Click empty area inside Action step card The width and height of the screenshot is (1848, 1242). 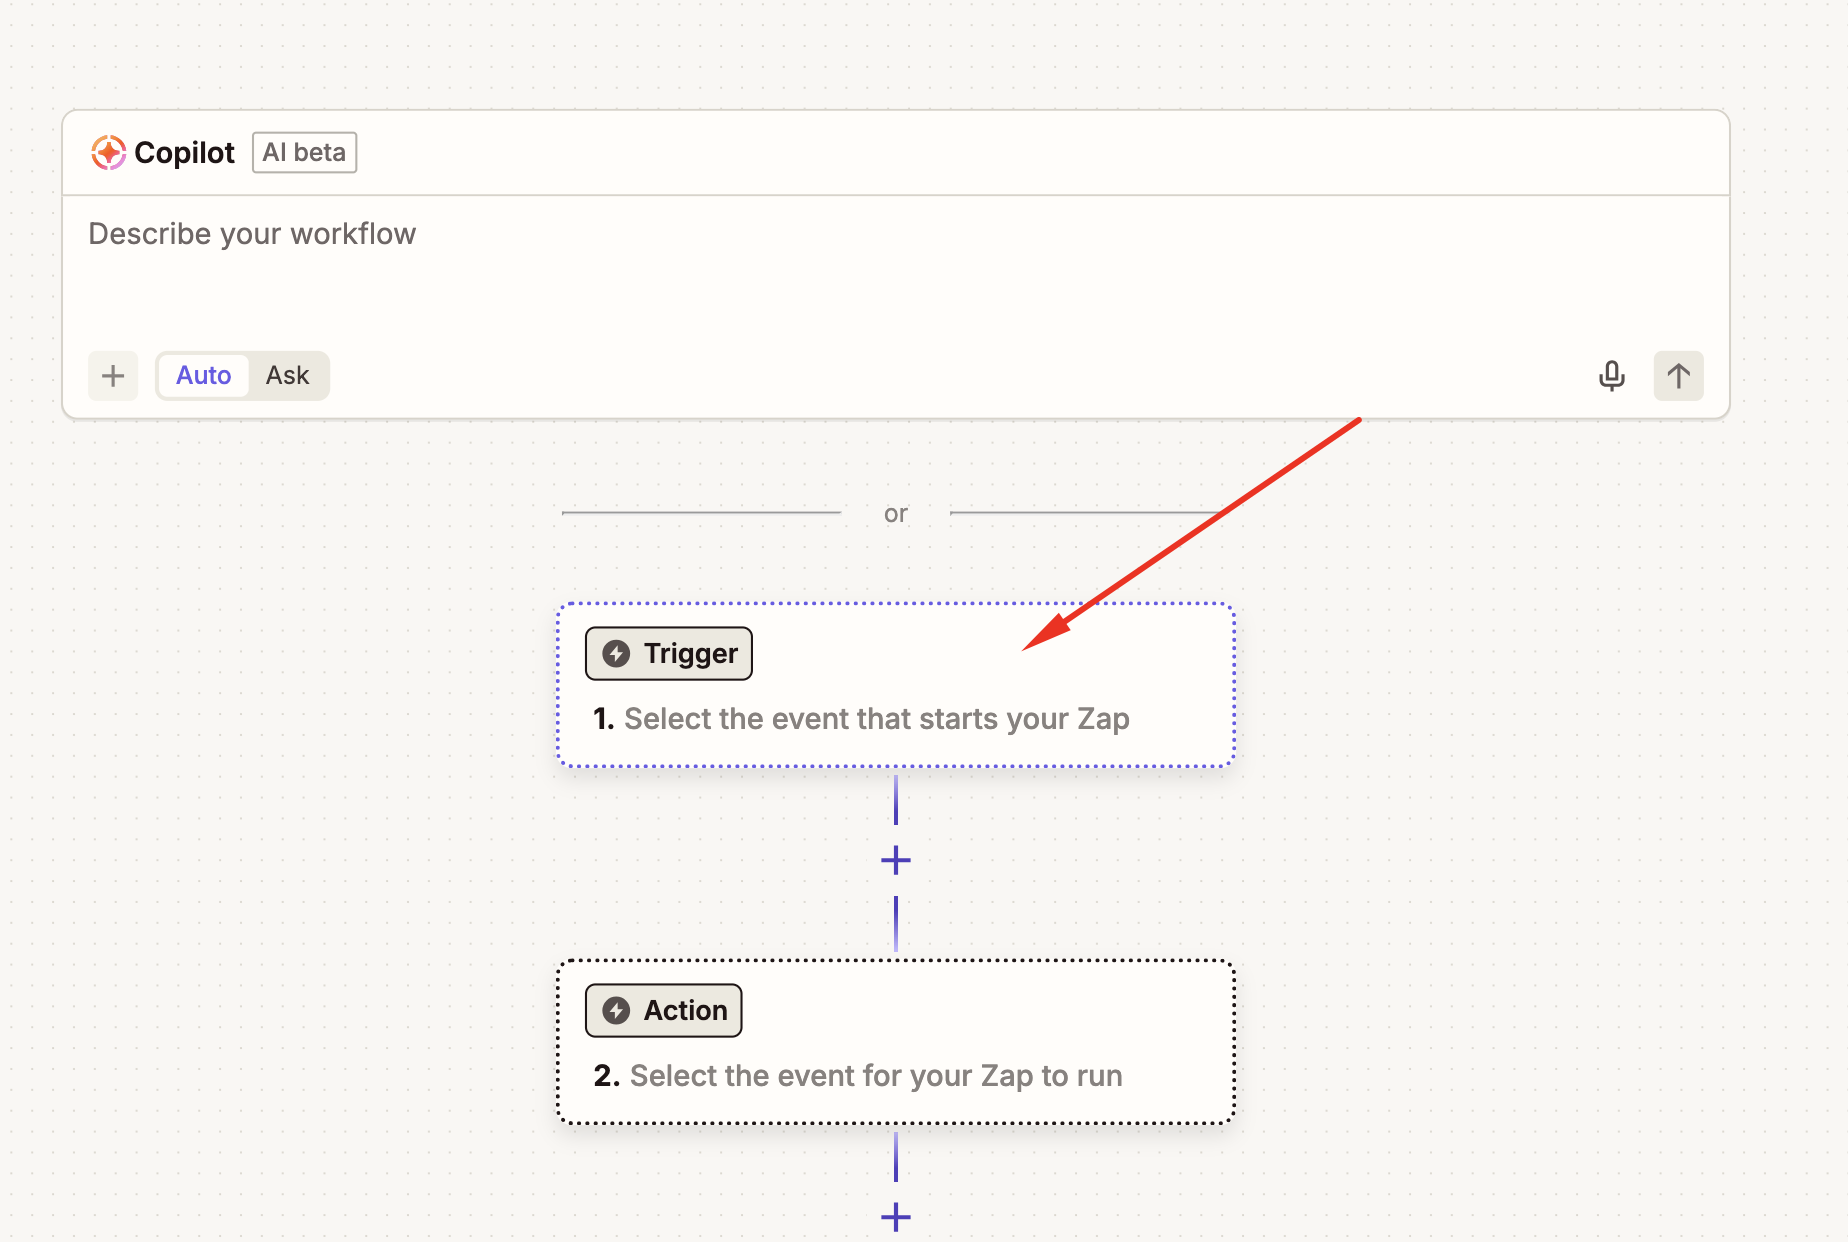coord(1000,1010)
